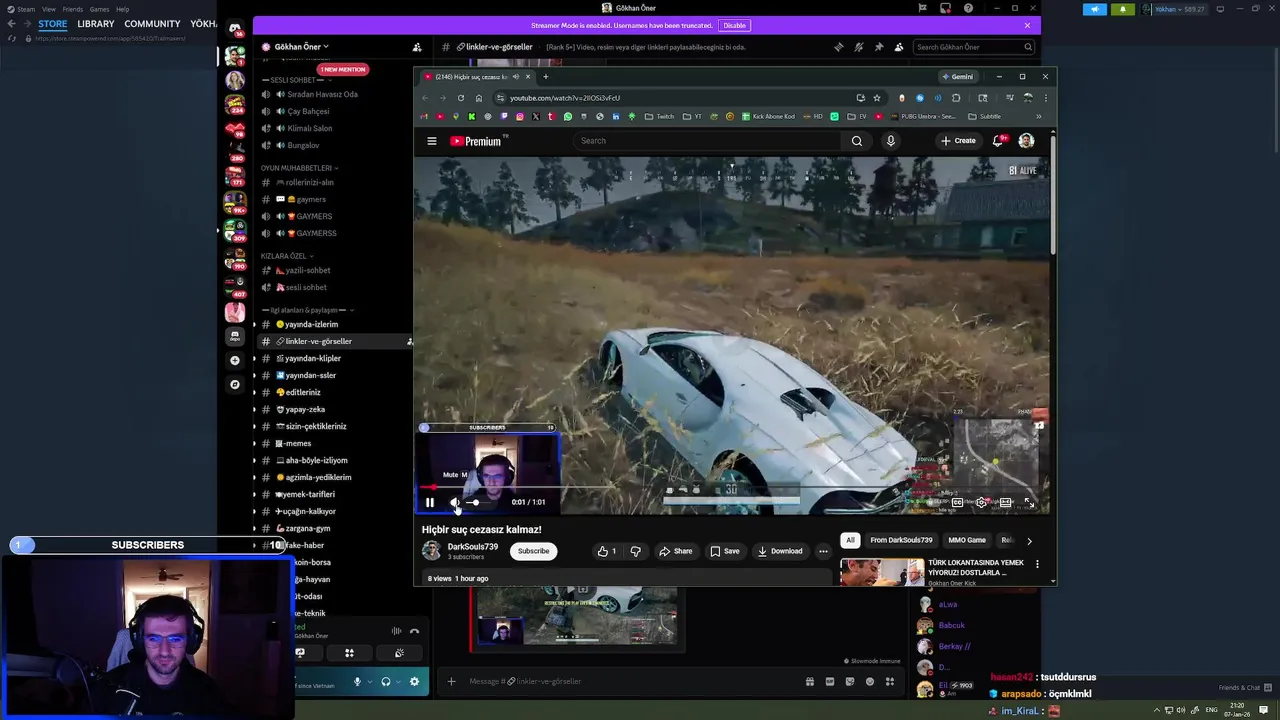Open more actions menu beside Download
The height and width of the screenshot is (720, 1280).
click(x=823, y=551)
